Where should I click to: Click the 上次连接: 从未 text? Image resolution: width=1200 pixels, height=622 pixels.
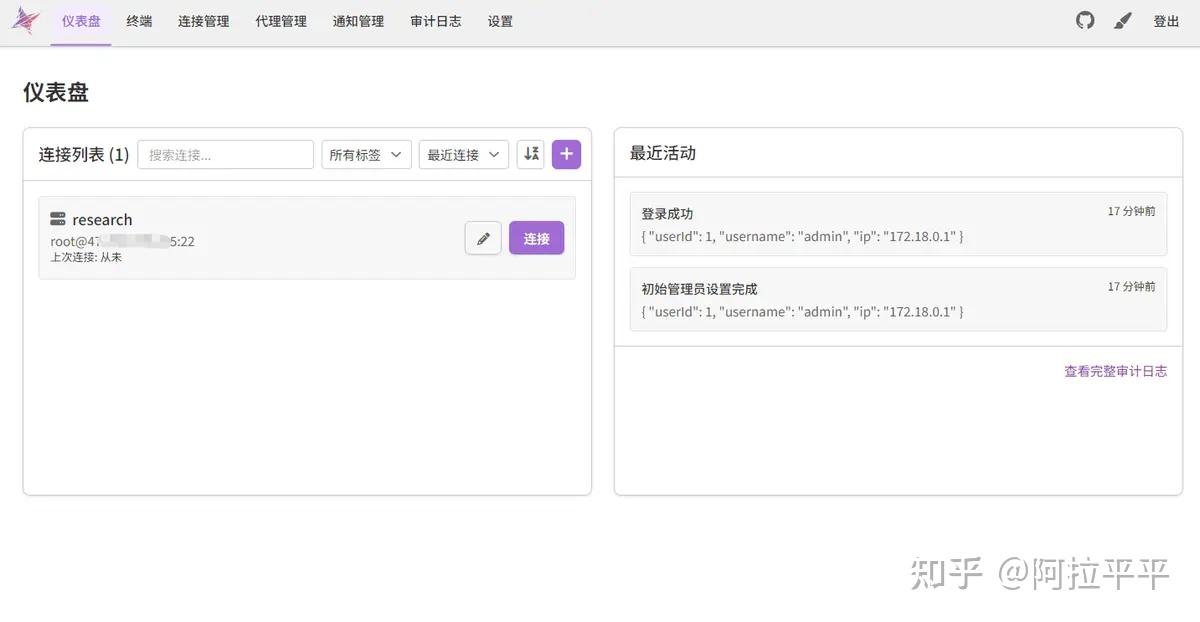point(86,257)
